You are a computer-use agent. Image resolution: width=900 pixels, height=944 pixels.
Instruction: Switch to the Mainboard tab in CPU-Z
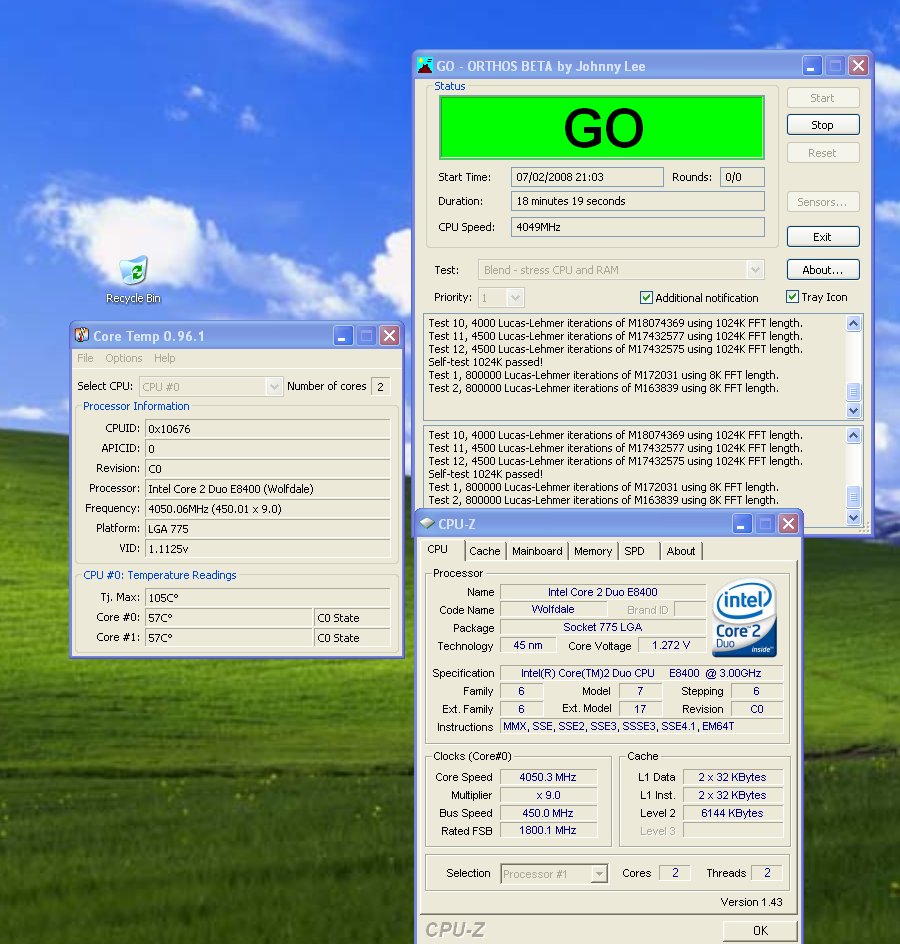537,551
